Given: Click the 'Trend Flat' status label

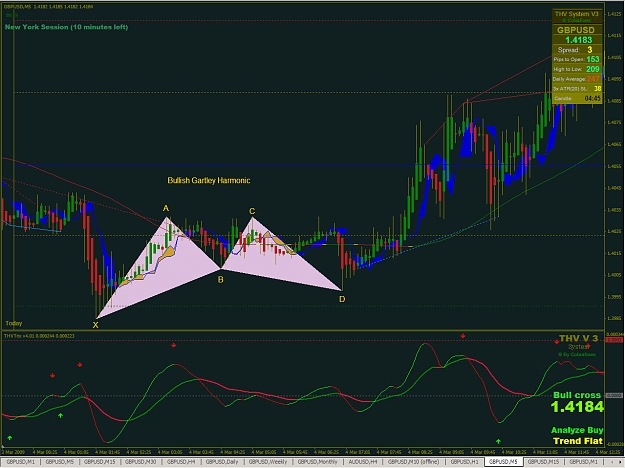Looking at the screenshot, I should click(x=578, y=441).
